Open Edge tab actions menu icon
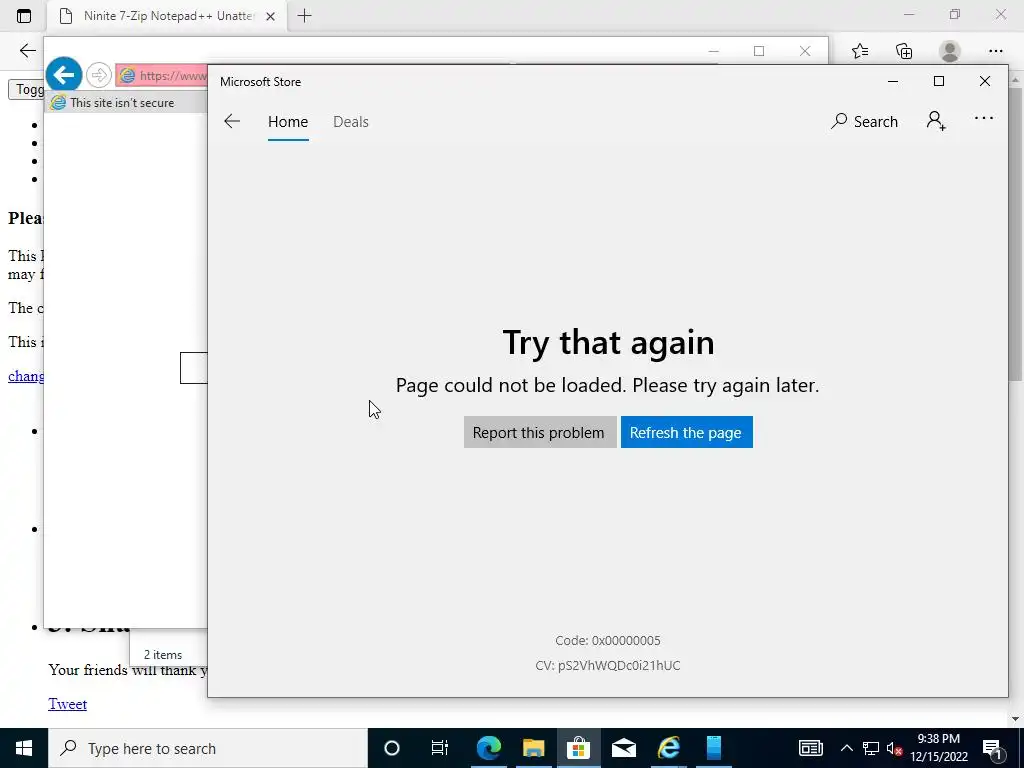The image size is (1024, 768). point(24,16)
